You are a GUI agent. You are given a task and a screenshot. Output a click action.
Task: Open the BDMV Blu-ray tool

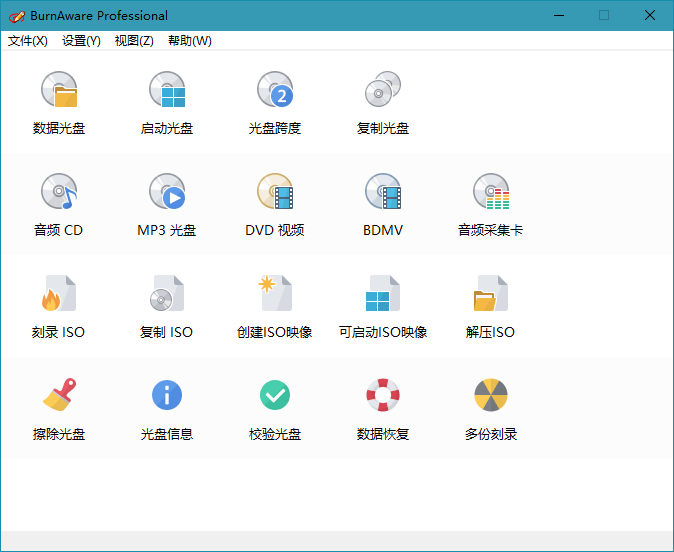[x=383, y=192]
